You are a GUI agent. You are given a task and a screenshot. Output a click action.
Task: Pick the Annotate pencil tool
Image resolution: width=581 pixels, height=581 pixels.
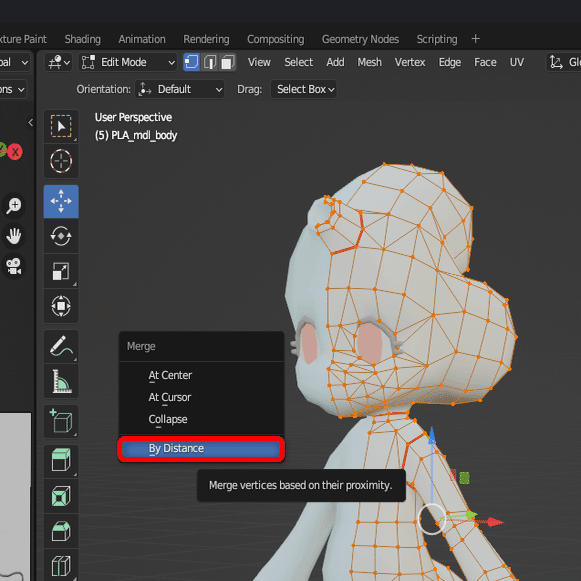pyautogui.click(x=61, y=346)
